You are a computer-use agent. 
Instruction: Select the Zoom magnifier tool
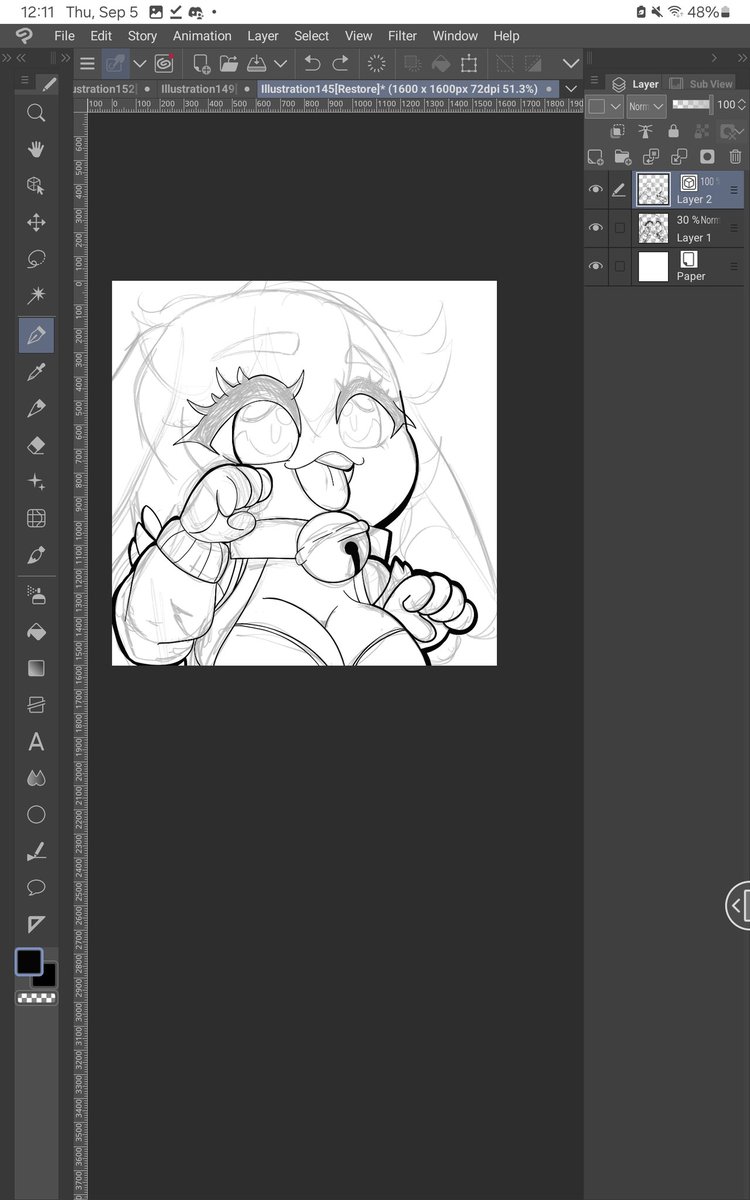[x=36, y=113]
